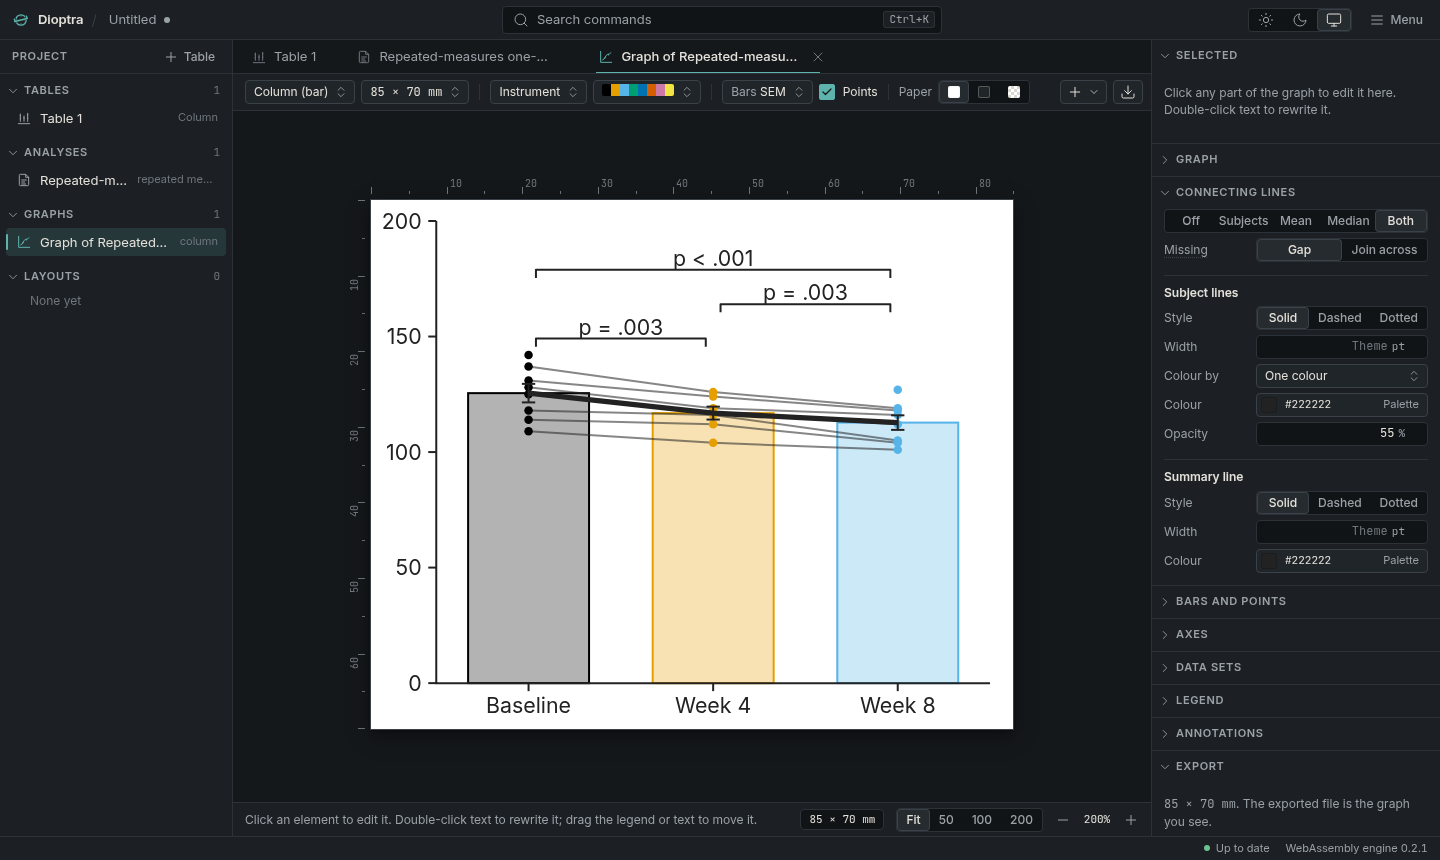Select the system theme monitor icon
The height and width of the screenshot is (860, 1440).
(1334, 20)
